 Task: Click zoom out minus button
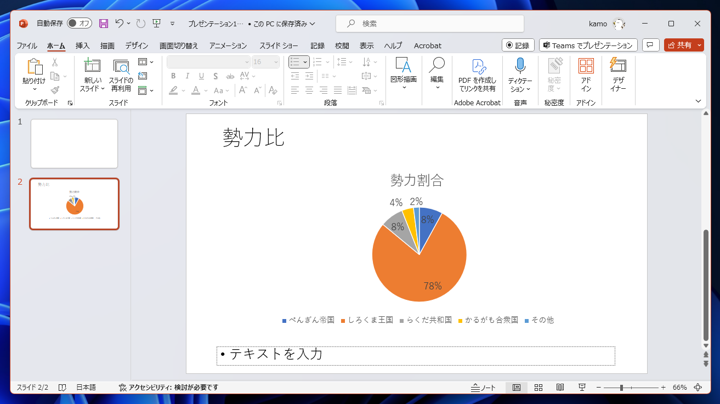(x=598, y=387)
